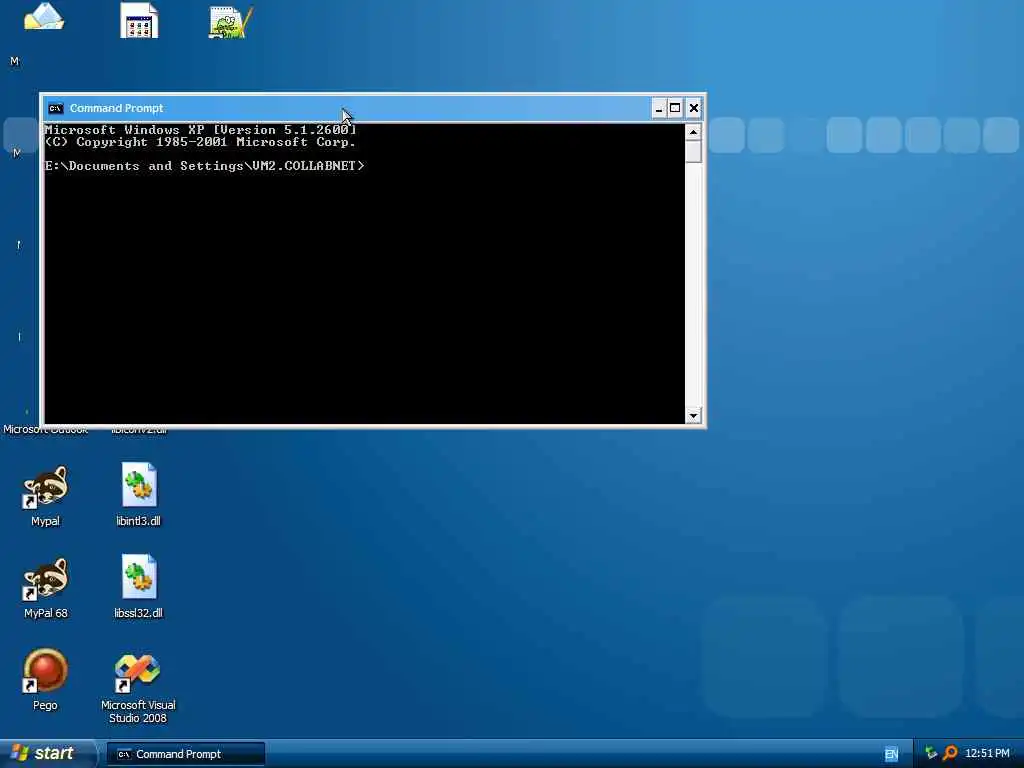Click the scrollbar up arrow in Command Prompt
The width and height of the screenshot is (1024, 768).
point(694,132)
